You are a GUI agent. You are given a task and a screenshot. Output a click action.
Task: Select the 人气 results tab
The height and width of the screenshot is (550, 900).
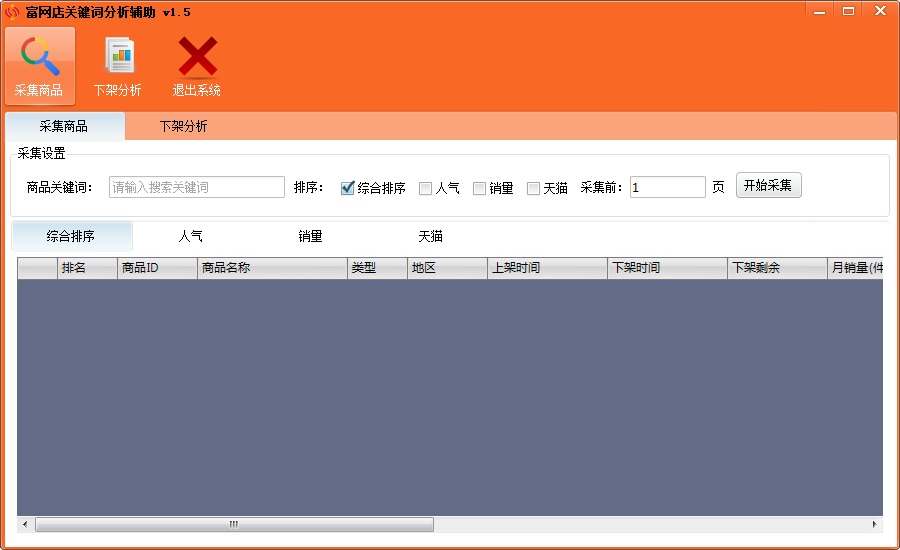pyautogui.click(x=191, y=237)
